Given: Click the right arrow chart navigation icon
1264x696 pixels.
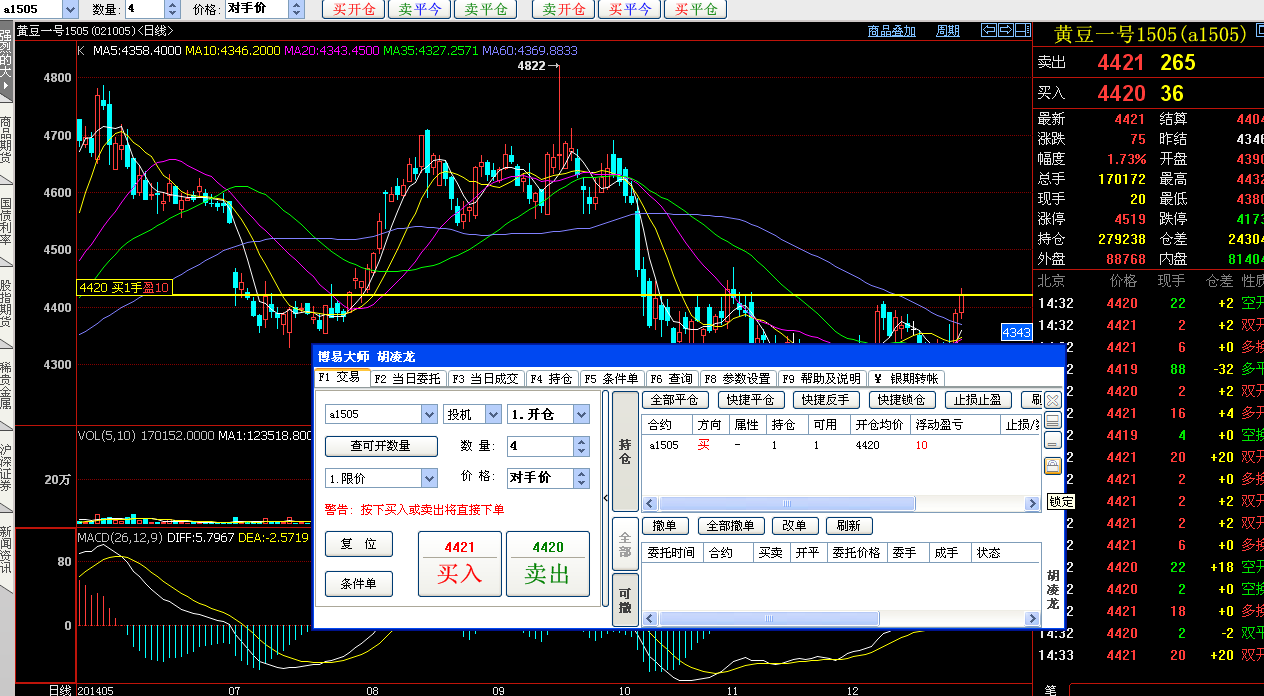Looking at the screenshot, I should coord(1005,30).
